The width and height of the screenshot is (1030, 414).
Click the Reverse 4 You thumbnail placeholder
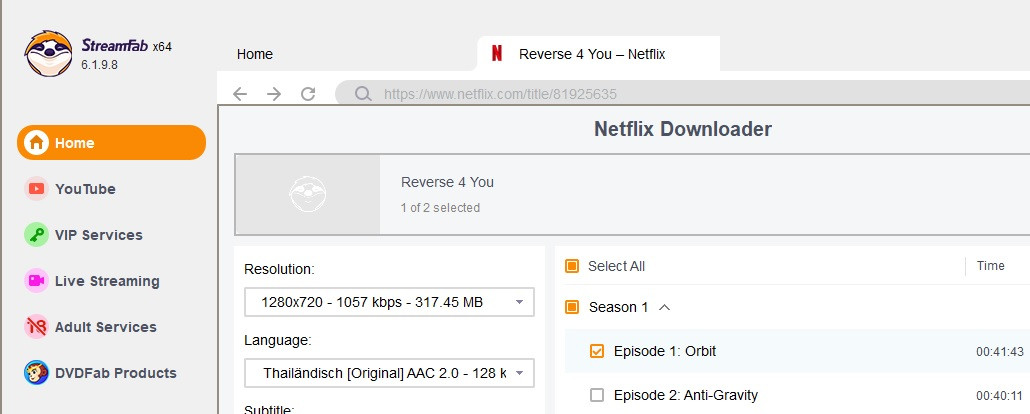[x=308, y=194]
